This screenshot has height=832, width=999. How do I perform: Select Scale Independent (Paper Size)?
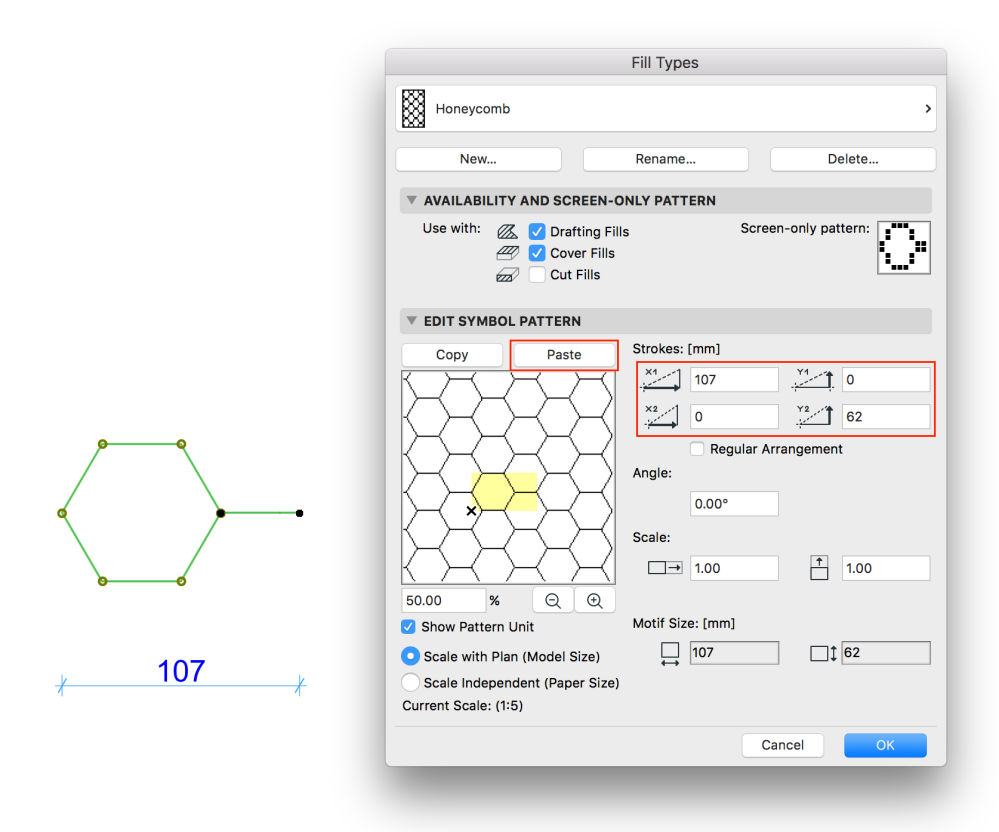tap(410, 682)
